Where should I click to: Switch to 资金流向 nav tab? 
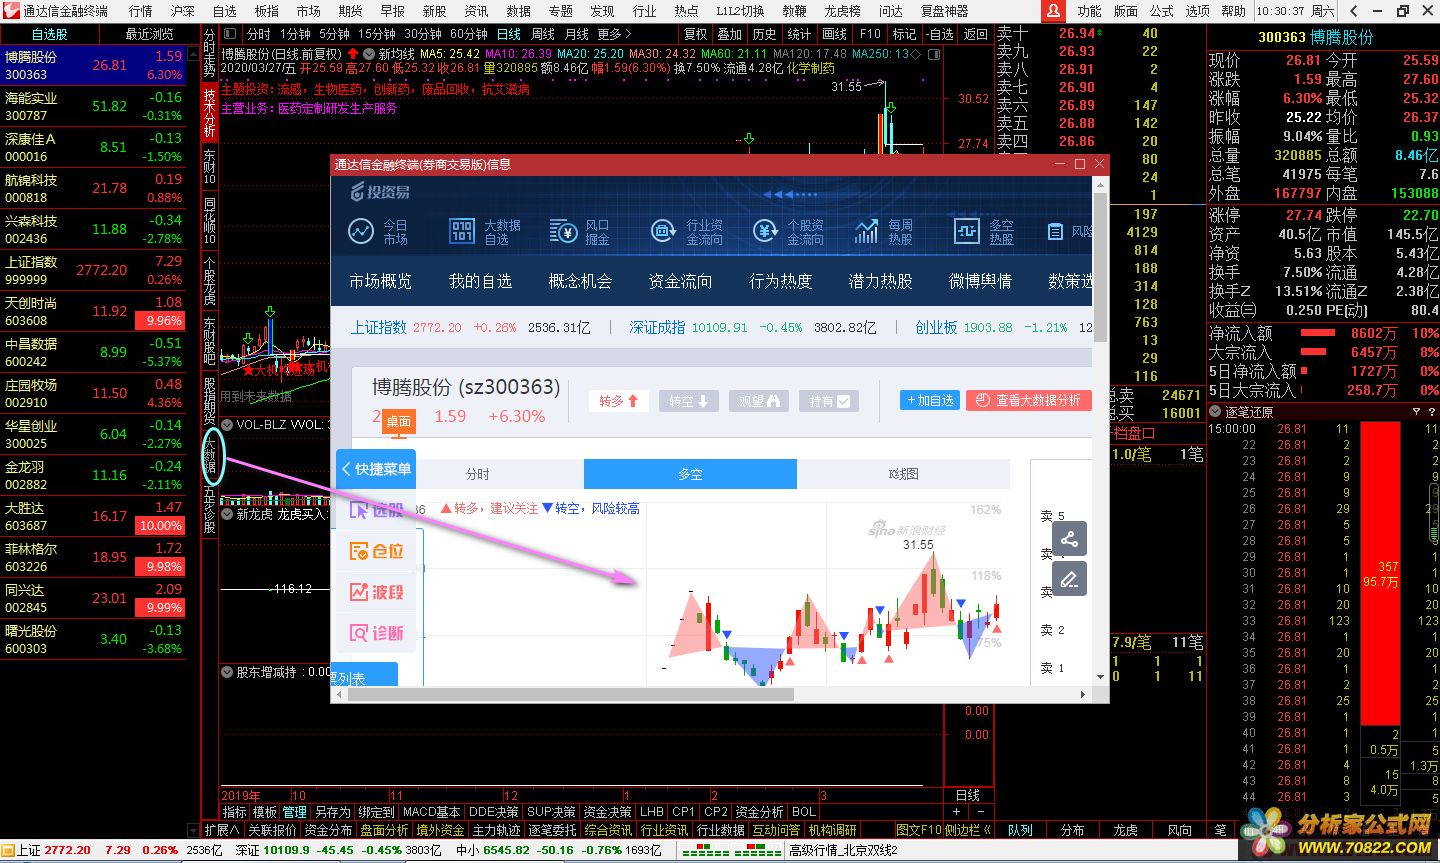click(x=680, y=281)
